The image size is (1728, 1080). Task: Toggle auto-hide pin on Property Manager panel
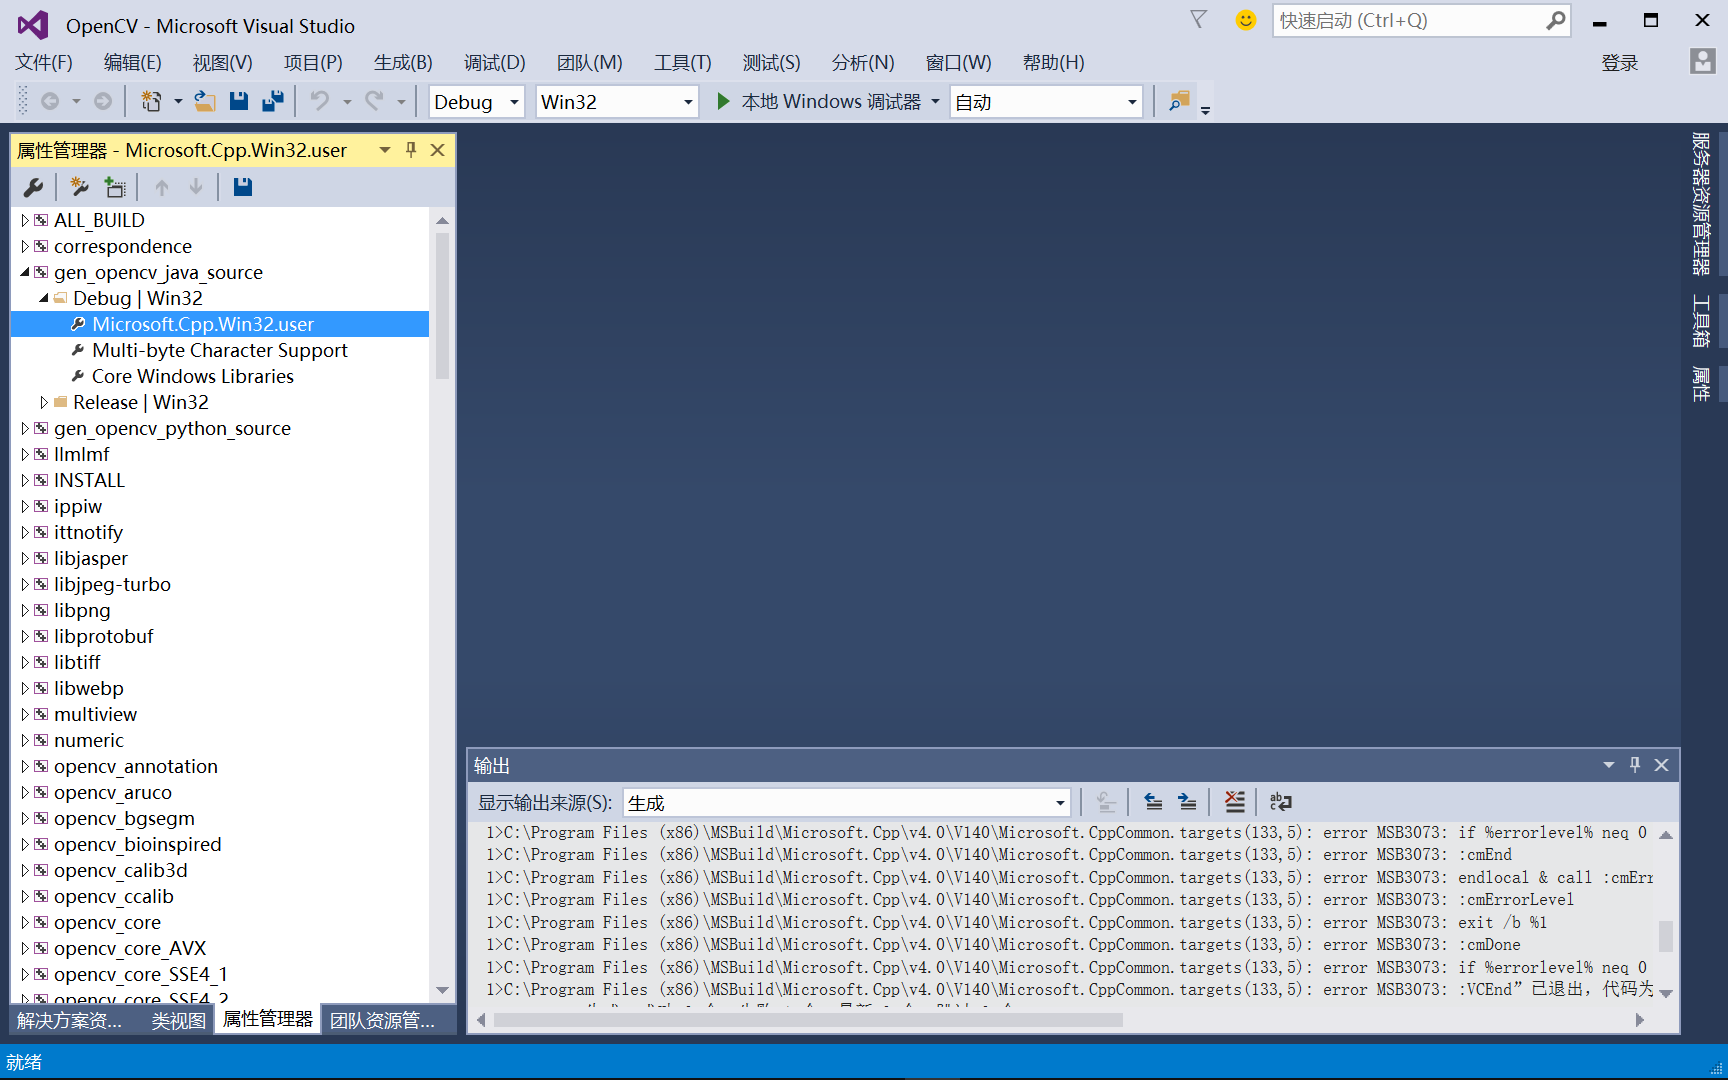[410, 149]
